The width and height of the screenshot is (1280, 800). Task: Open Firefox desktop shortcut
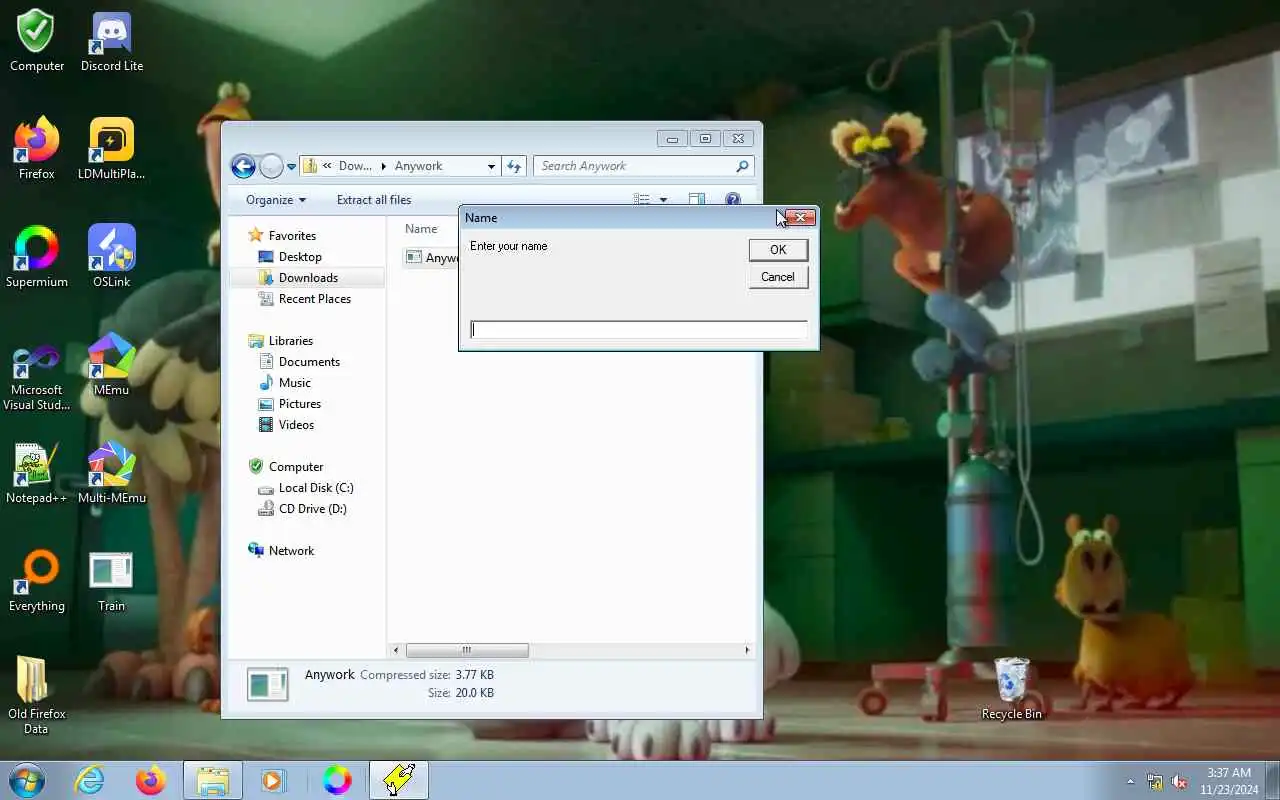(37, 149)
